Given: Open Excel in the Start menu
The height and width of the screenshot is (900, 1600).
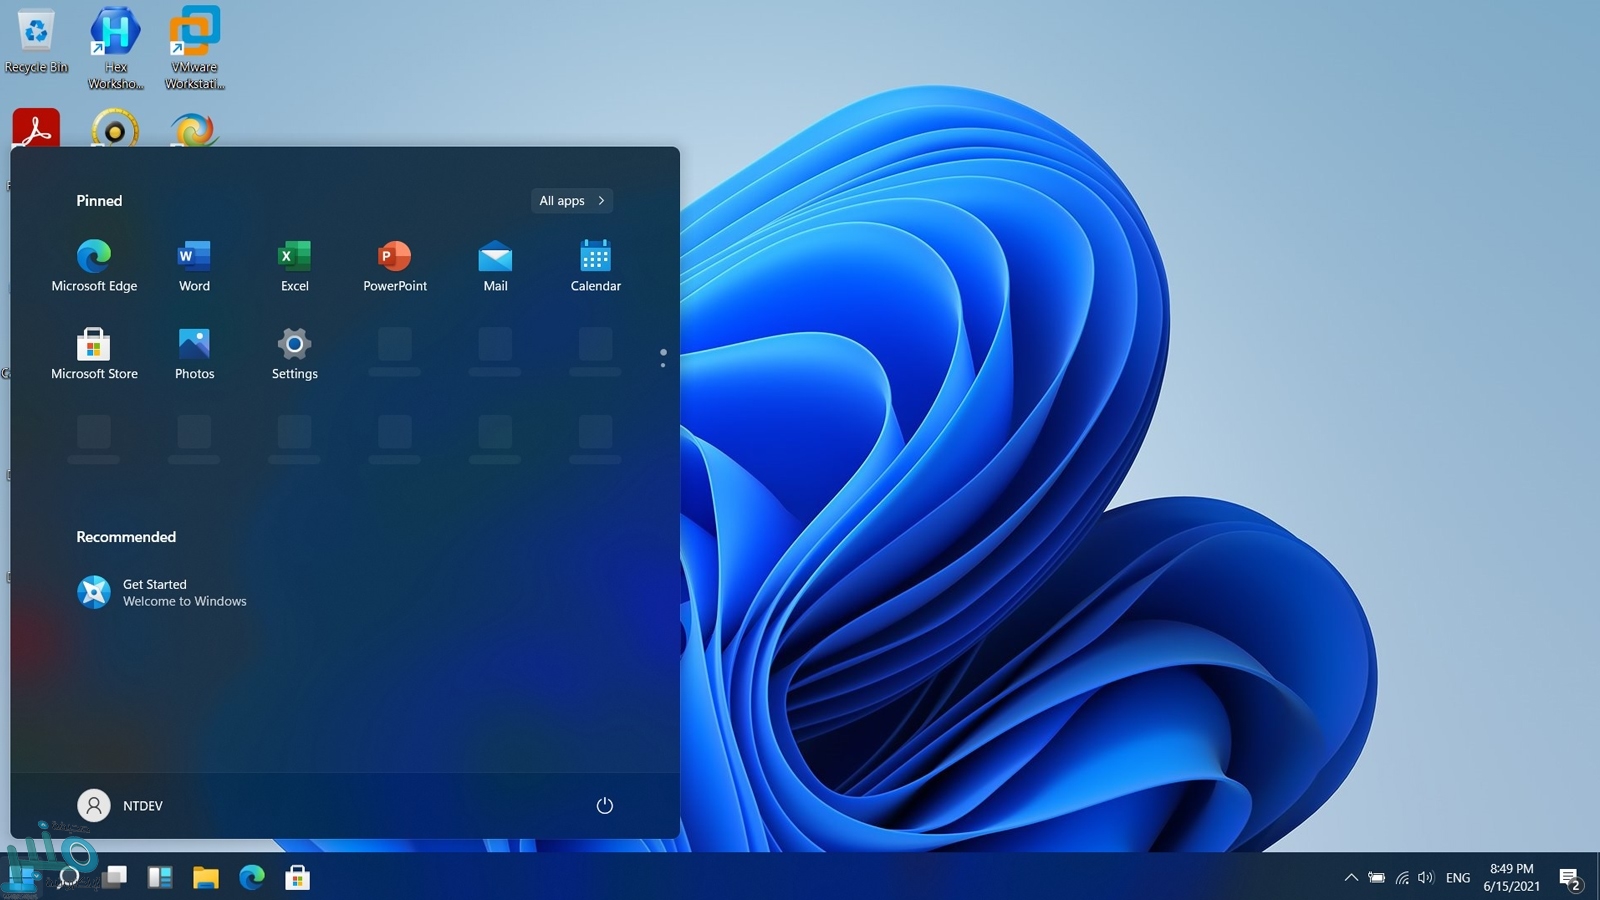Looking at the screenshot, I should click(x=294, y=266).
